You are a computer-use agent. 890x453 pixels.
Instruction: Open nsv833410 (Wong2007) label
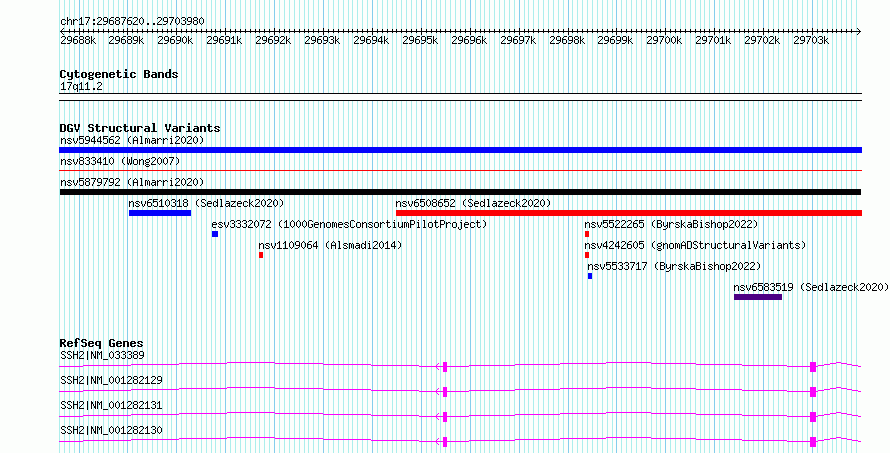(120, 161)
